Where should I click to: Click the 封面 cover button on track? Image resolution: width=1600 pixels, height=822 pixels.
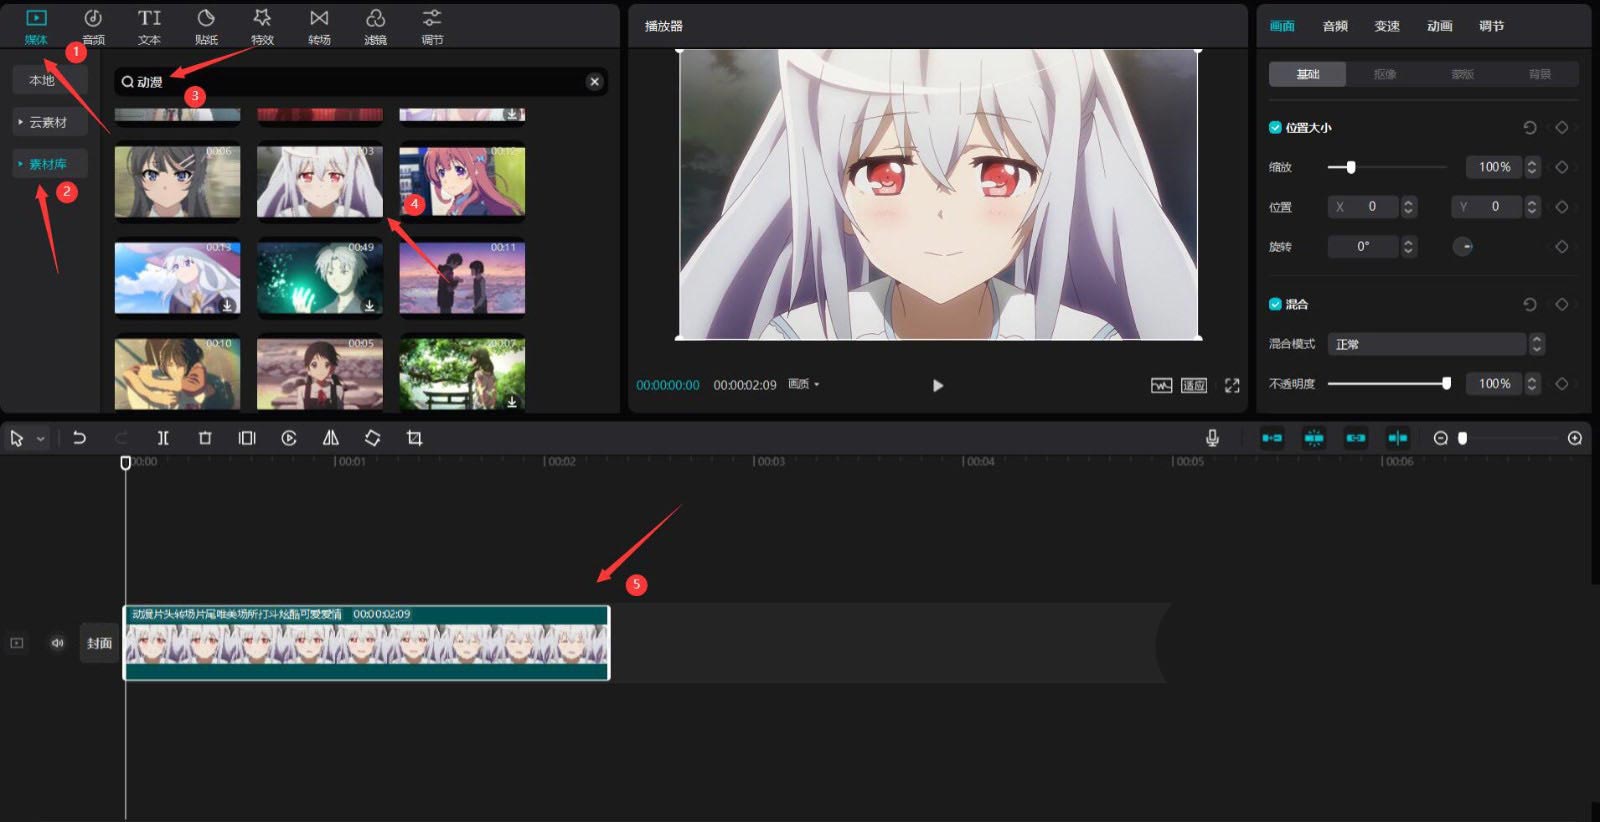[99, 643]
